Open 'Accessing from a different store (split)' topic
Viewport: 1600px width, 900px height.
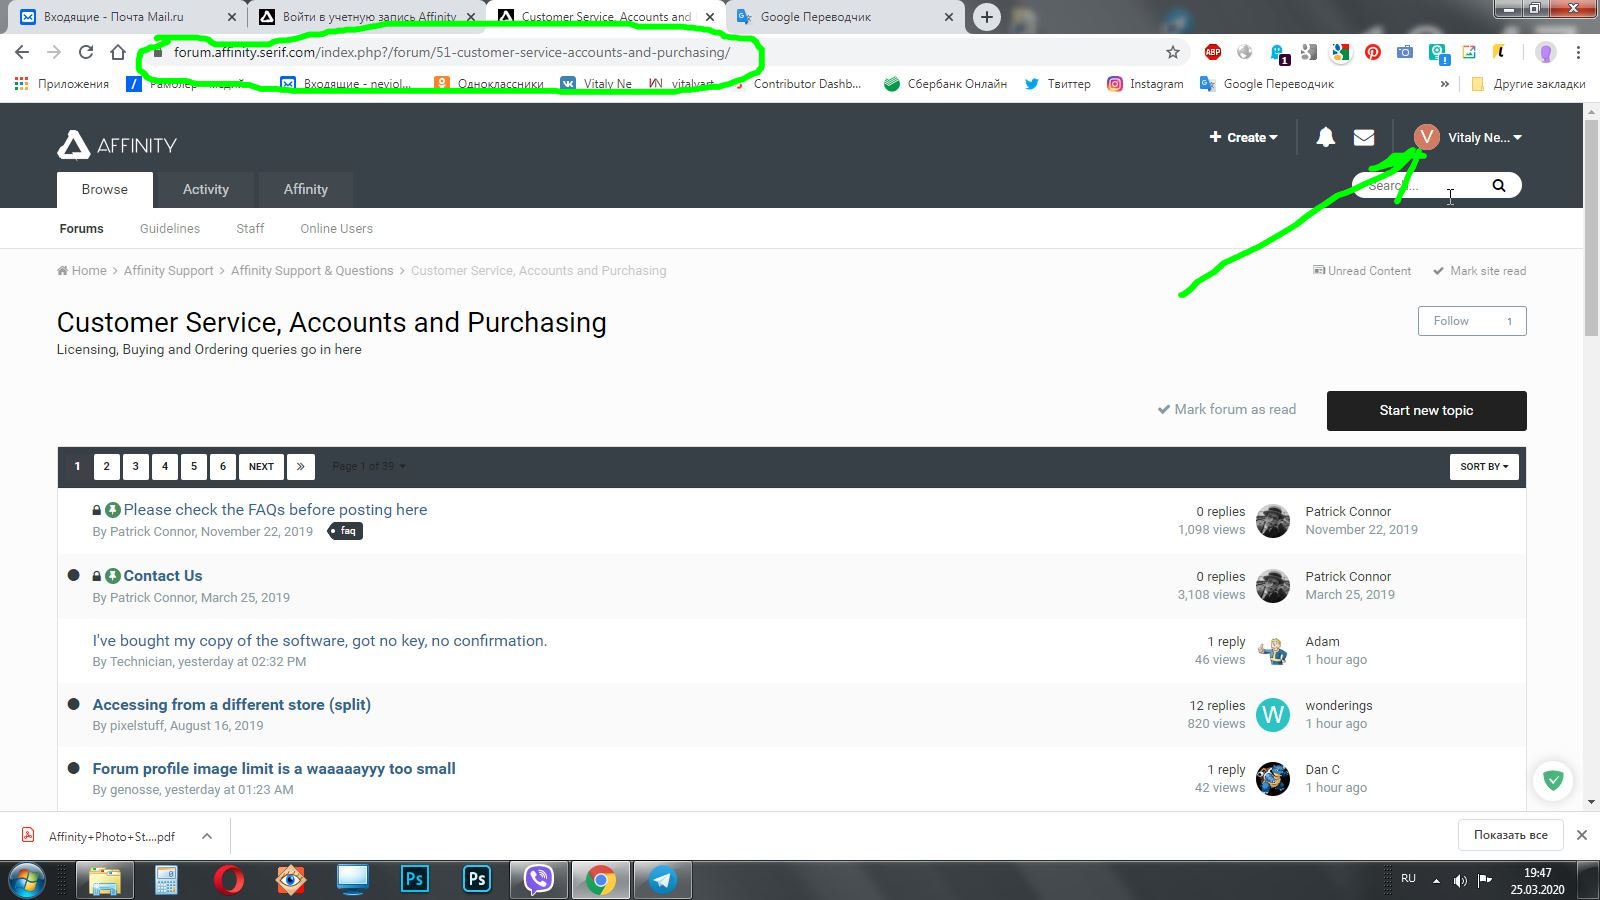pyautogui.click(x=232, y=705)
